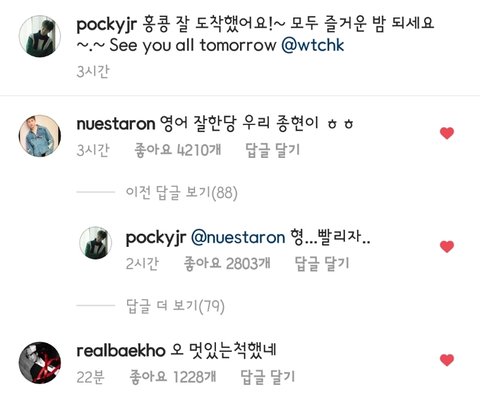480x400 pixels.
Task: Toggle heart on pockyjr reply comment
Action: [x=447, y=246]
